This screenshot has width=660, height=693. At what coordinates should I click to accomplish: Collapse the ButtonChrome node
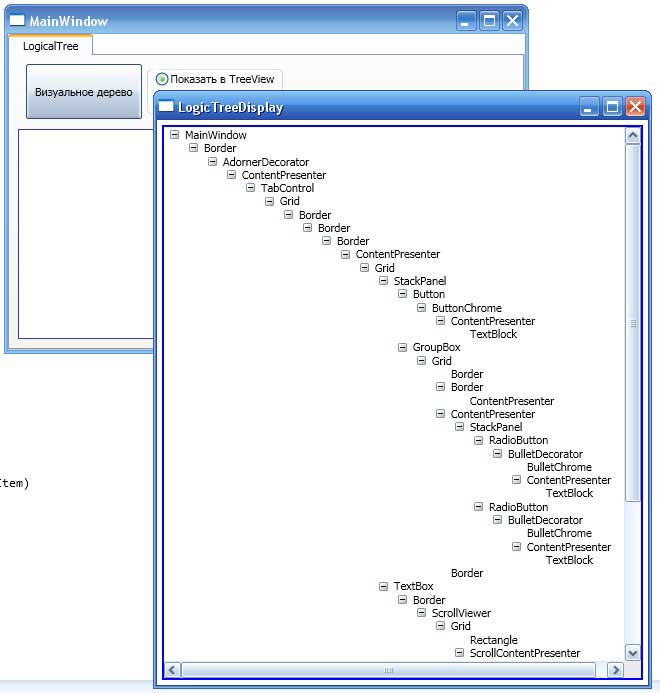click(422, 308)
